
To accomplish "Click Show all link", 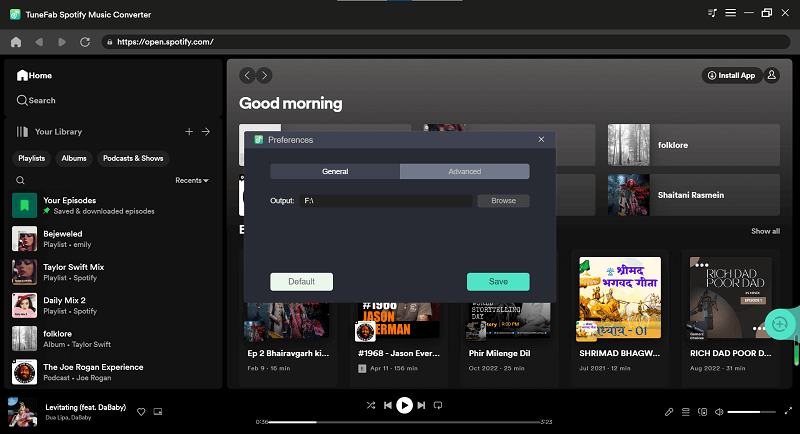I will 765,231.
